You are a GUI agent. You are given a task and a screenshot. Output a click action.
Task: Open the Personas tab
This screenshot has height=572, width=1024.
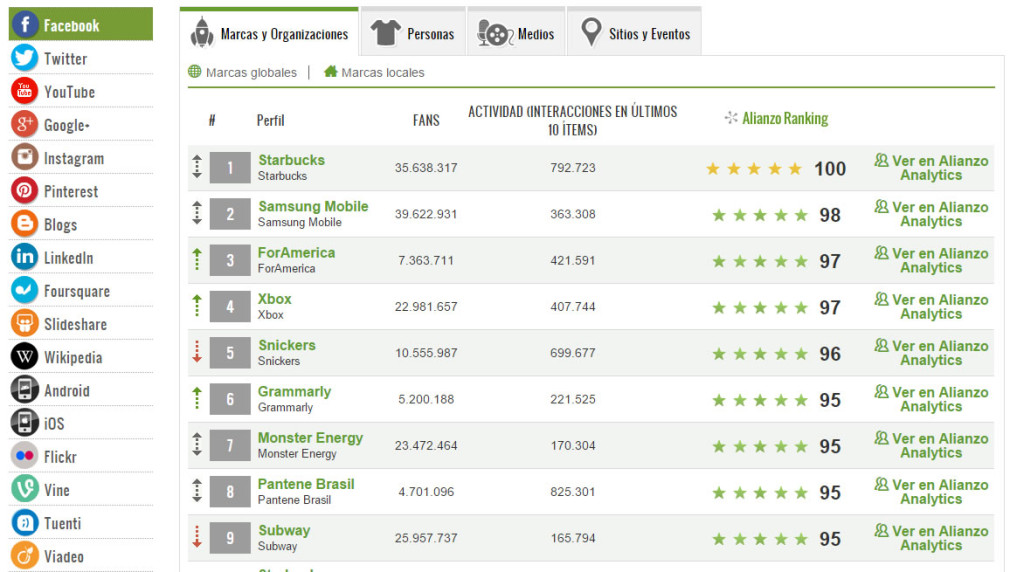tap(413, 32)
